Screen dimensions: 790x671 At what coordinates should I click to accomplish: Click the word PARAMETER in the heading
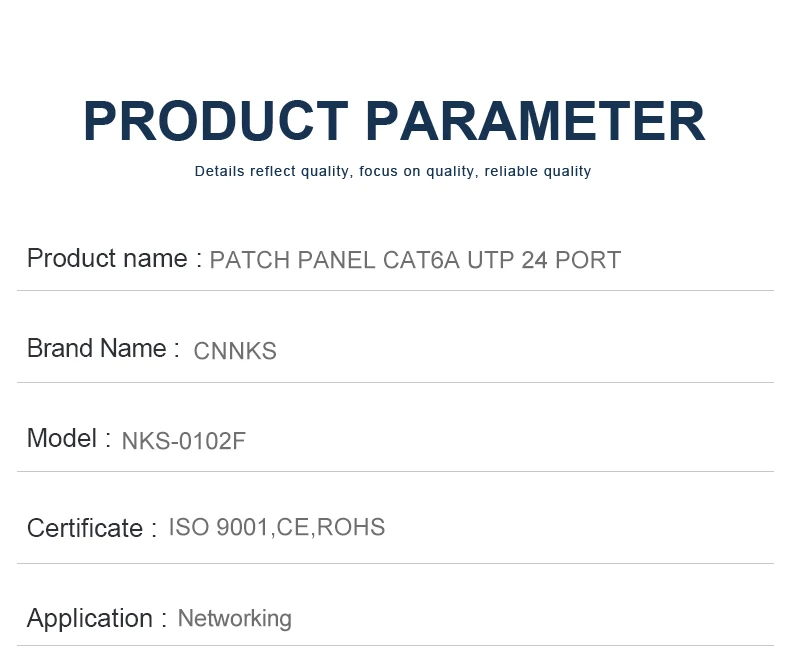pyautogui.click(x=535, y=122)
